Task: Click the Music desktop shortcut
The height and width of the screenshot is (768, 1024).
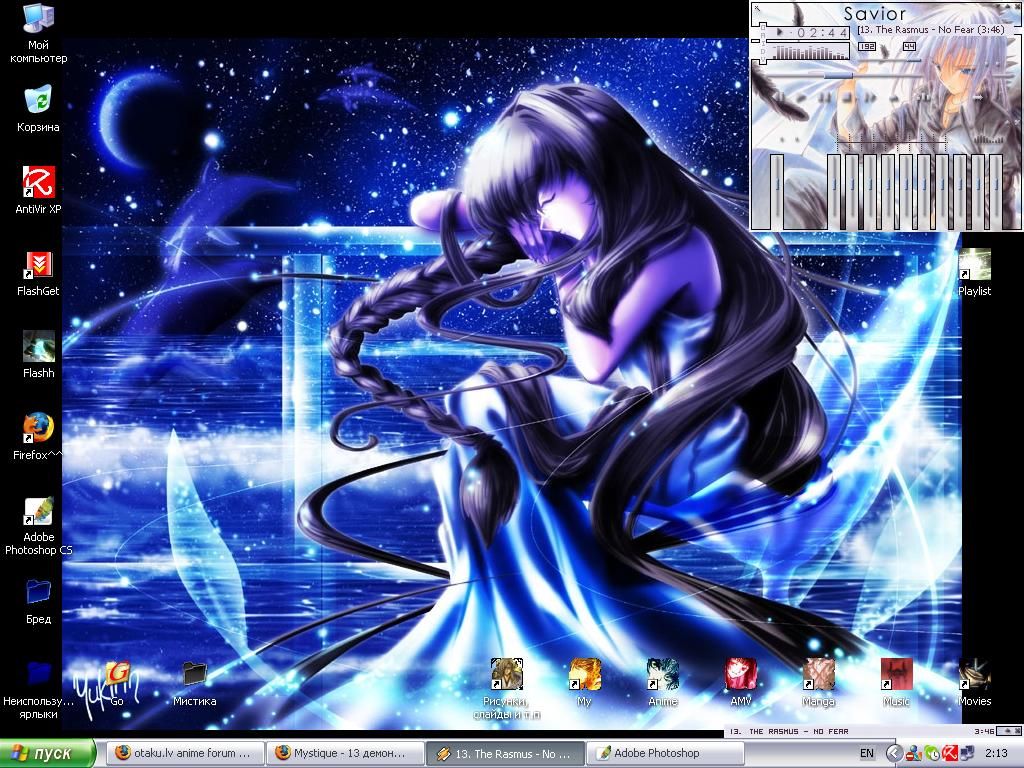Action: 896,683
